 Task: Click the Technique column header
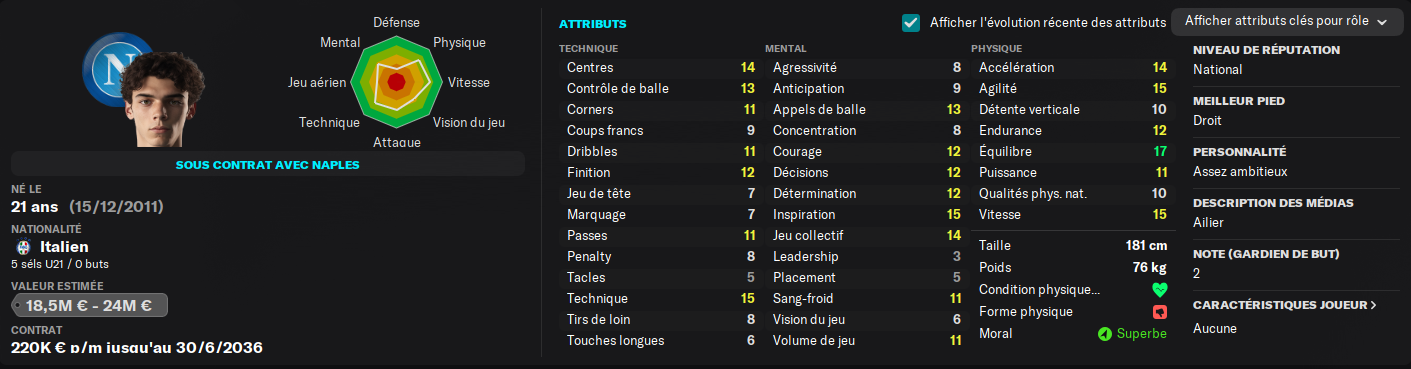tap(588, 48)
